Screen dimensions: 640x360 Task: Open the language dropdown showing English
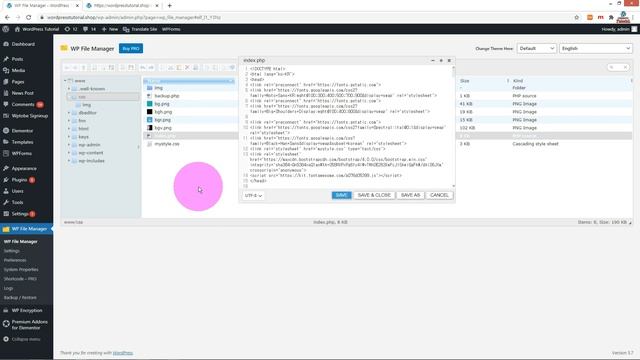(596, 49)
